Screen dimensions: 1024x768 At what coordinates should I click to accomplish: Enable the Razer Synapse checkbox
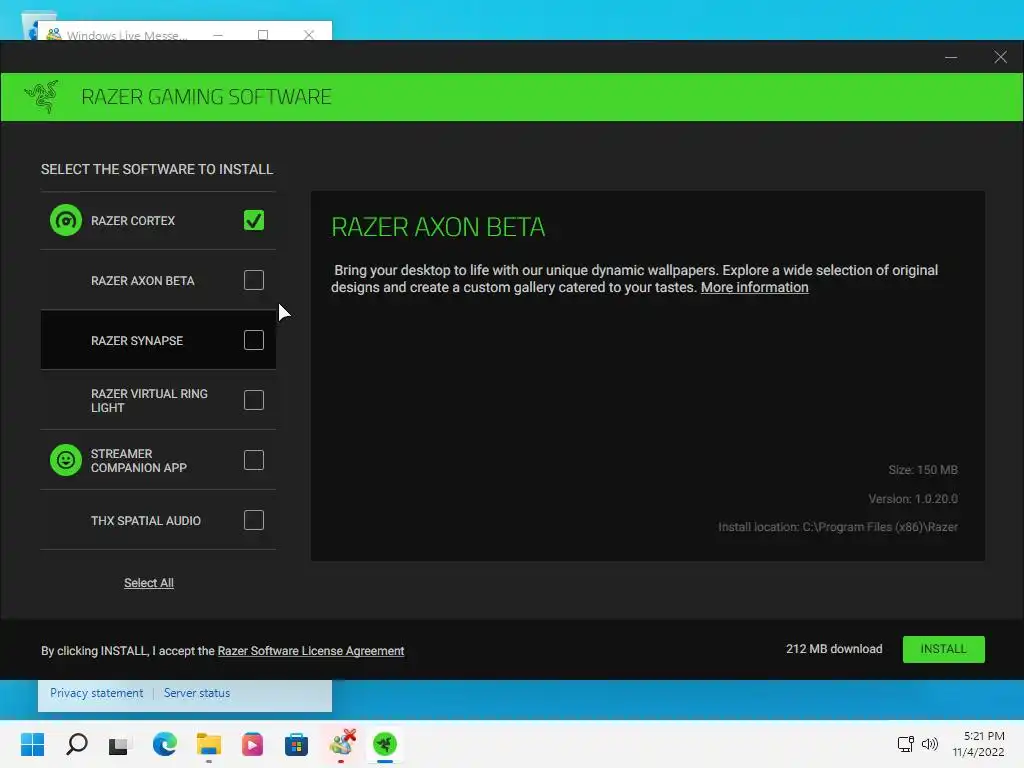pos(254,340)
